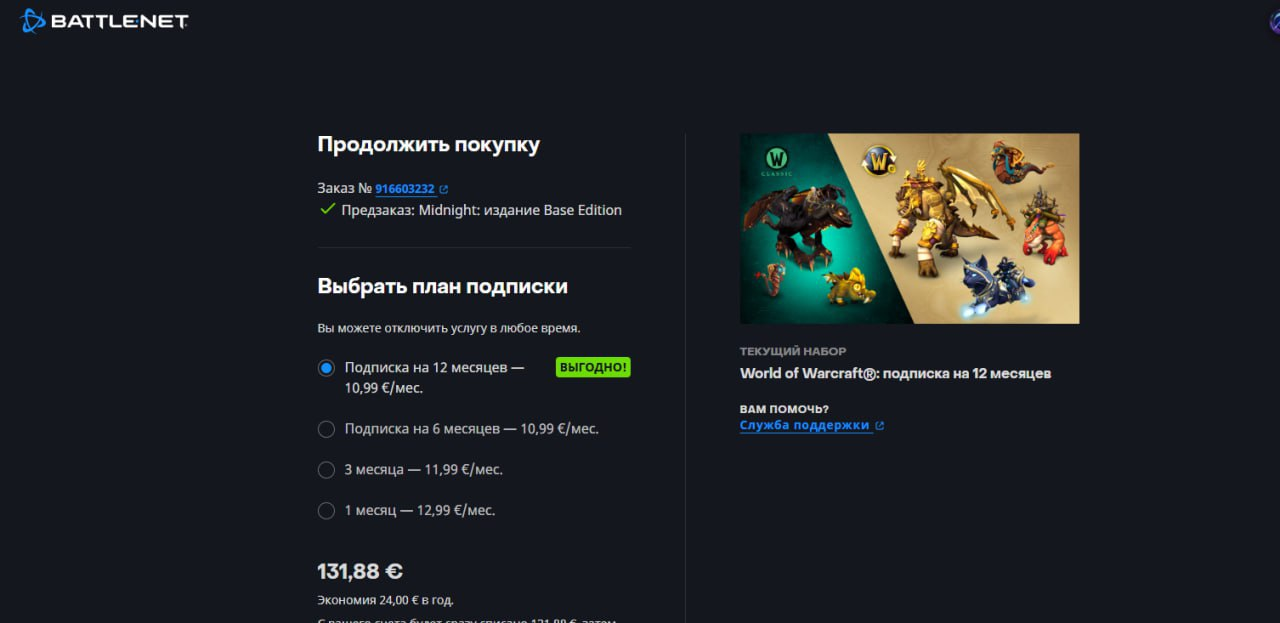Click the gold WoW emblem in banner
1280x623 pixels.
click(878, 160)
